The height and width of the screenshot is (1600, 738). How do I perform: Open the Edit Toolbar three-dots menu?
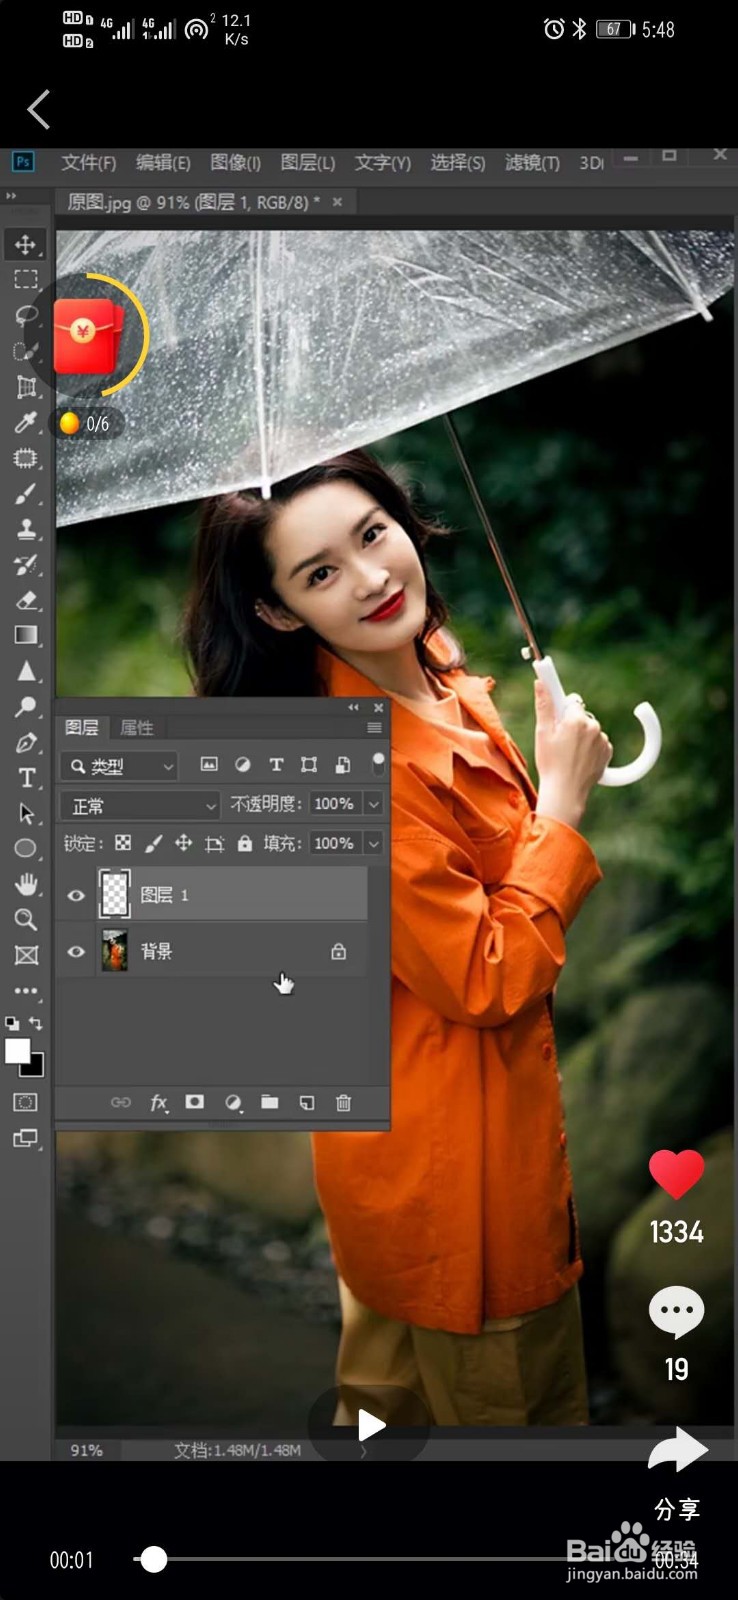click(x=26, y=991)
